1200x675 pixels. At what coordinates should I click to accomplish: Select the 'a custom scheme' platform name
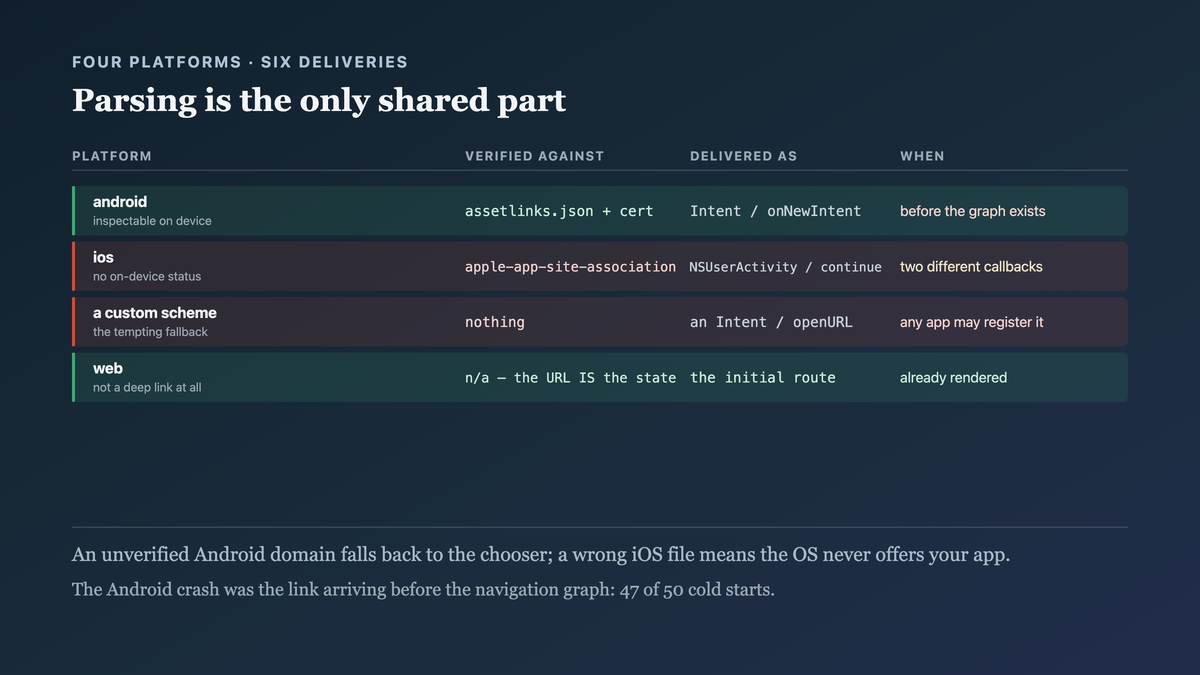click(155, 313)
